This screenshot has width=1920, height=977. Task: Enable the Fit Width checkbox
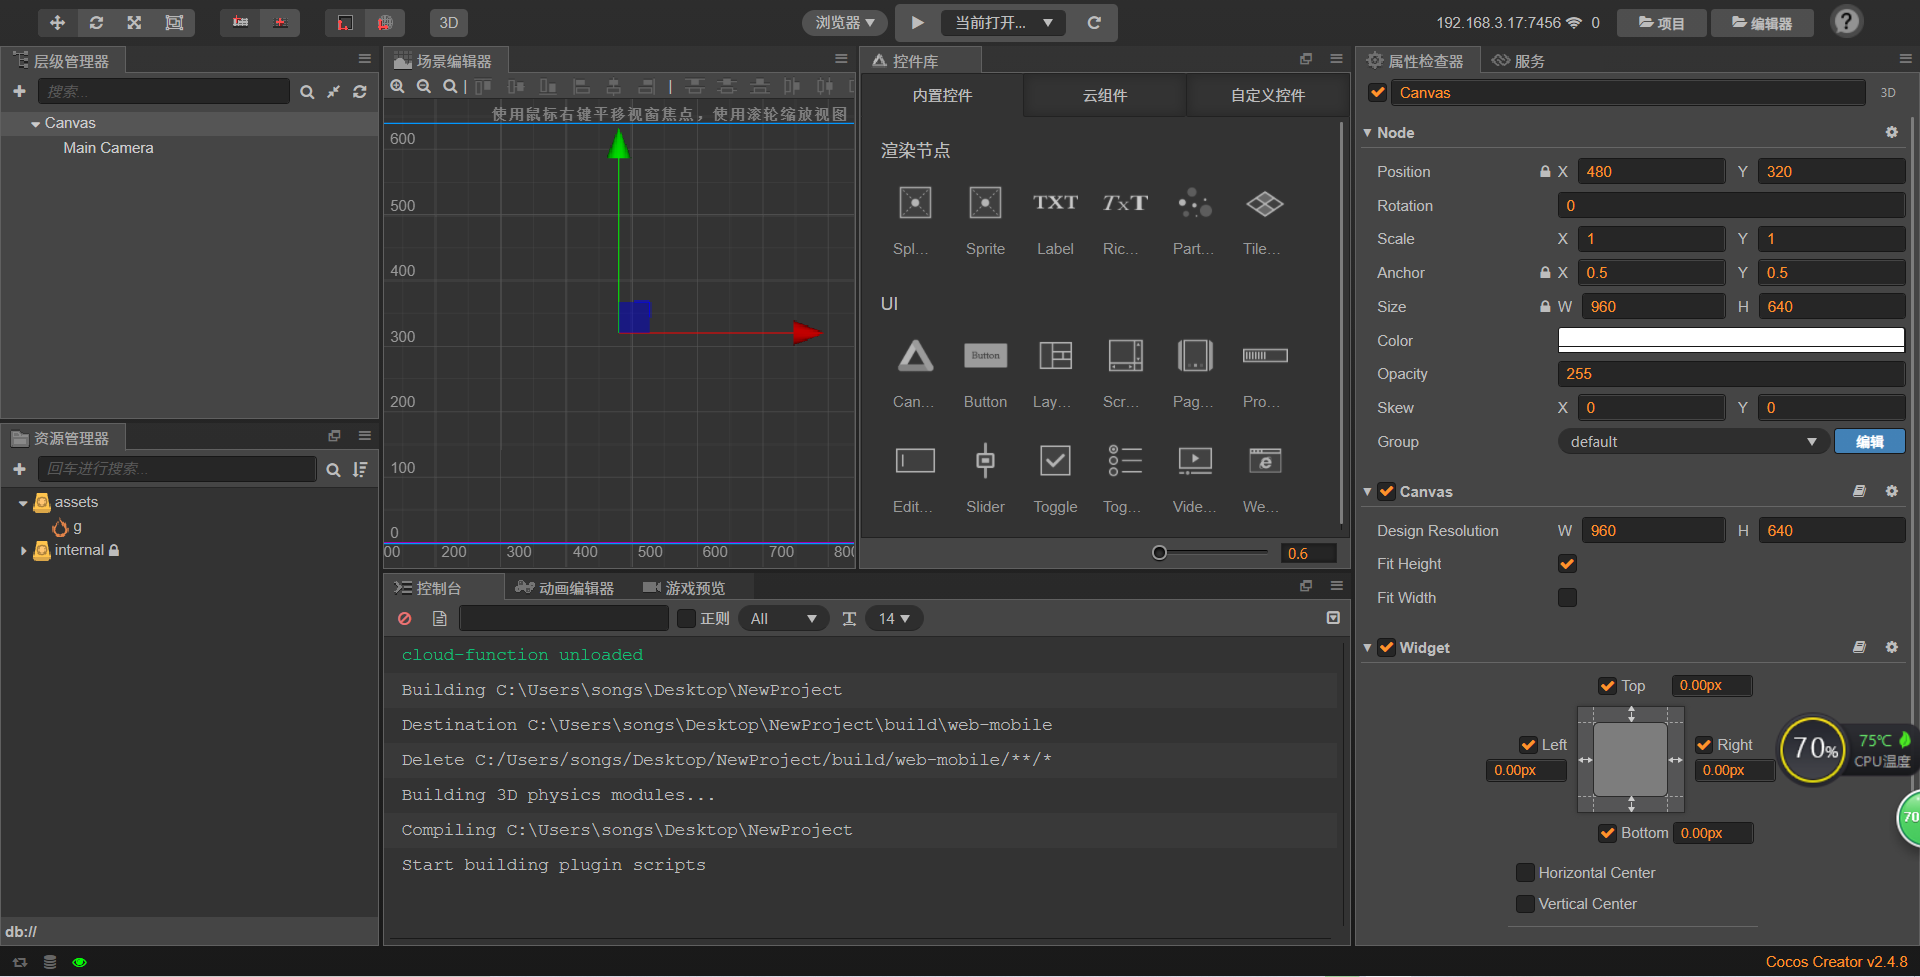[1567, 598]
